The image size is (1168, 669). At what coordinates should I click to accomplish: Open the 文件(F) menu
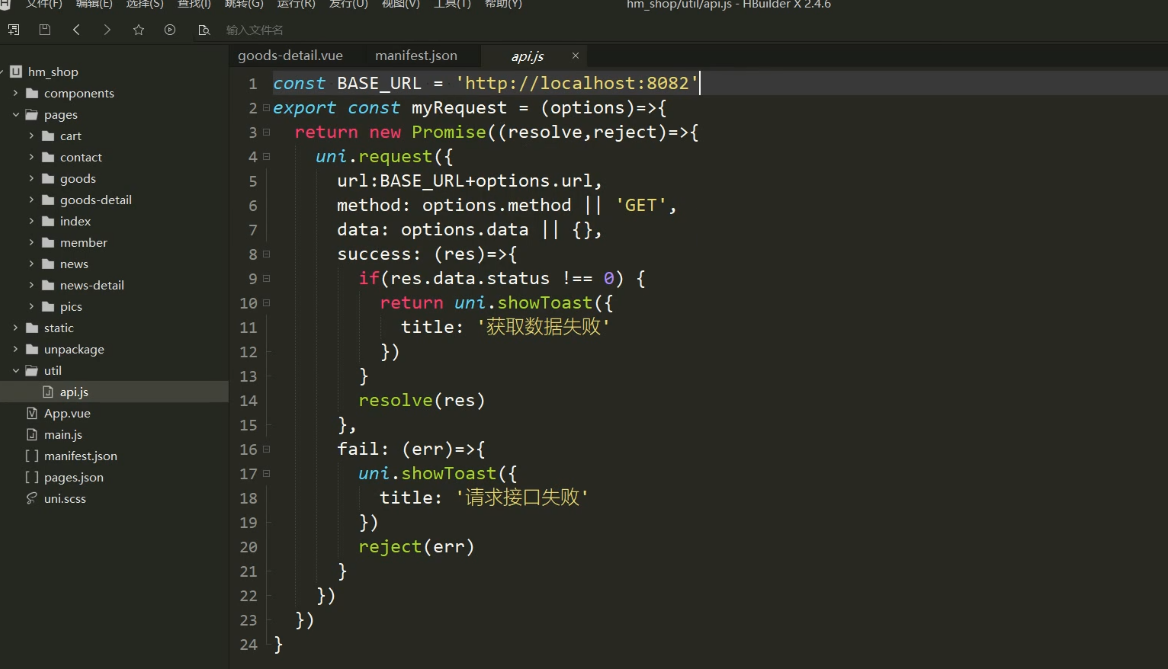[44, 4]
